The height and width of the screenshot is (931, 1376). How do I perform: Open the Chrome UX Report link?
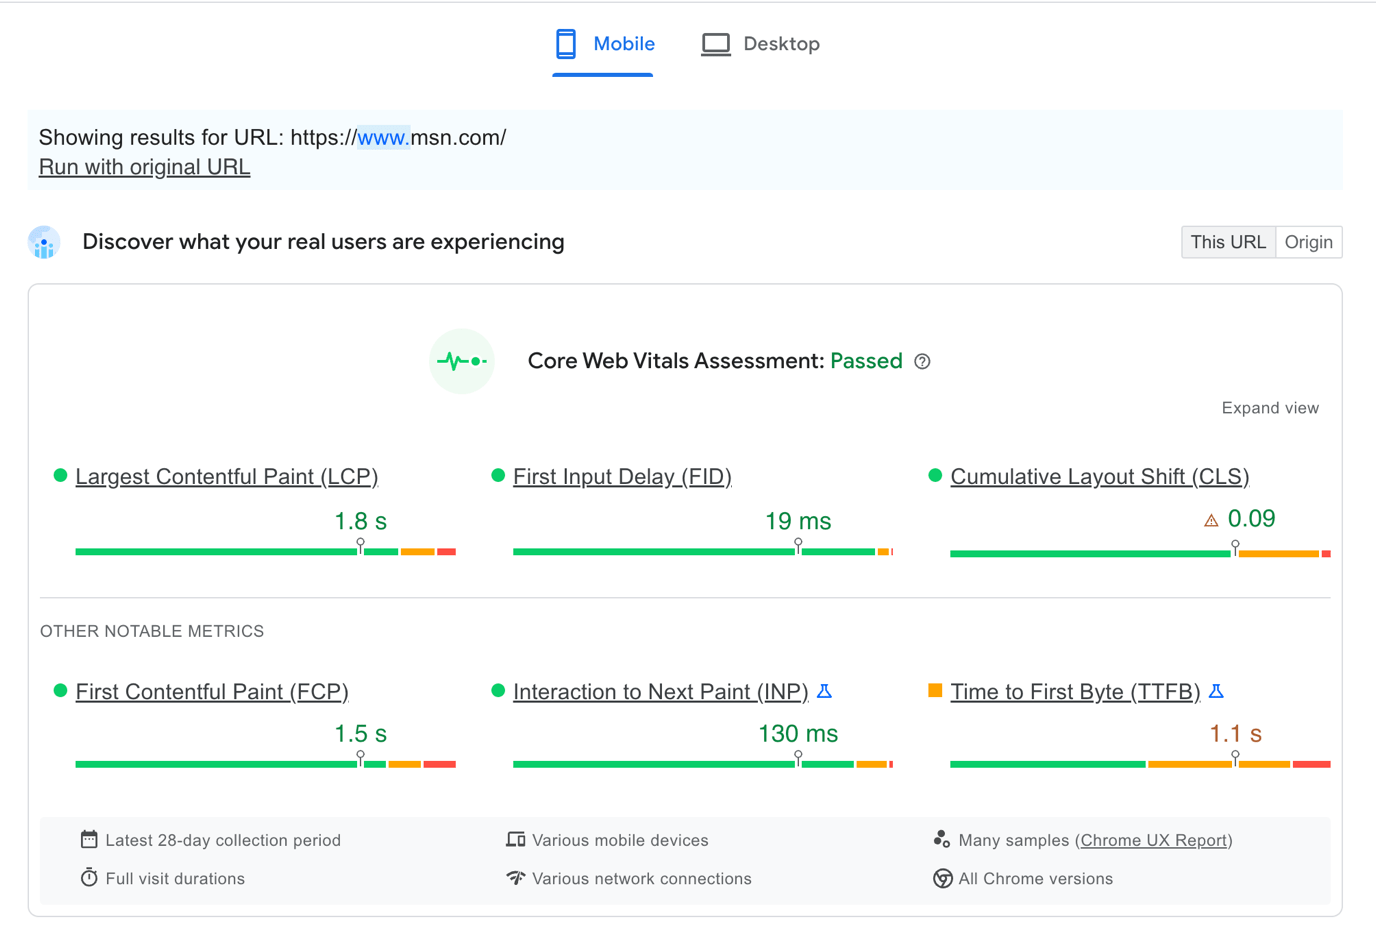pos(1154,841)
